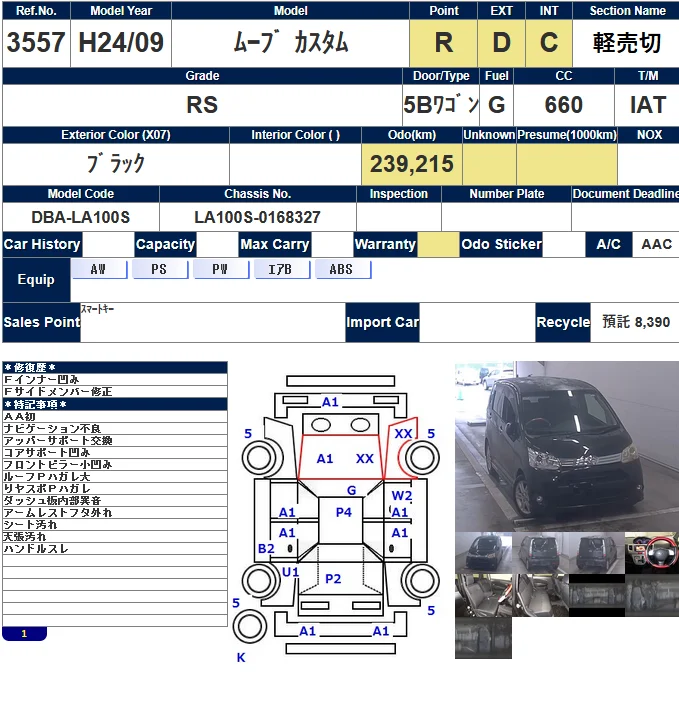679x718 pixels.
Task: Select the P4 roof panel on diagram
Action: [x=343, y=512]
